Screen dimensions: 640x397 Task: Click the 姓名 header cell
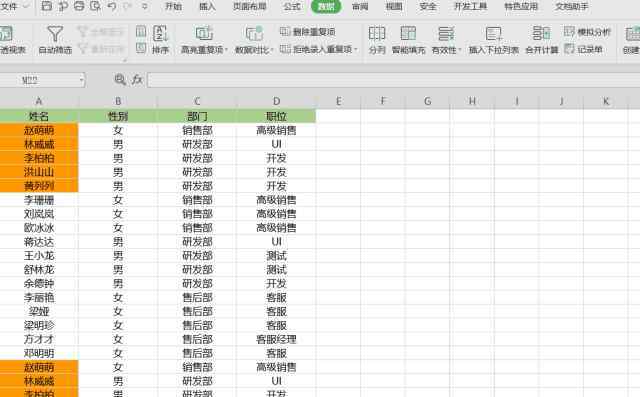pyautogui.click(x=39, y=116)
